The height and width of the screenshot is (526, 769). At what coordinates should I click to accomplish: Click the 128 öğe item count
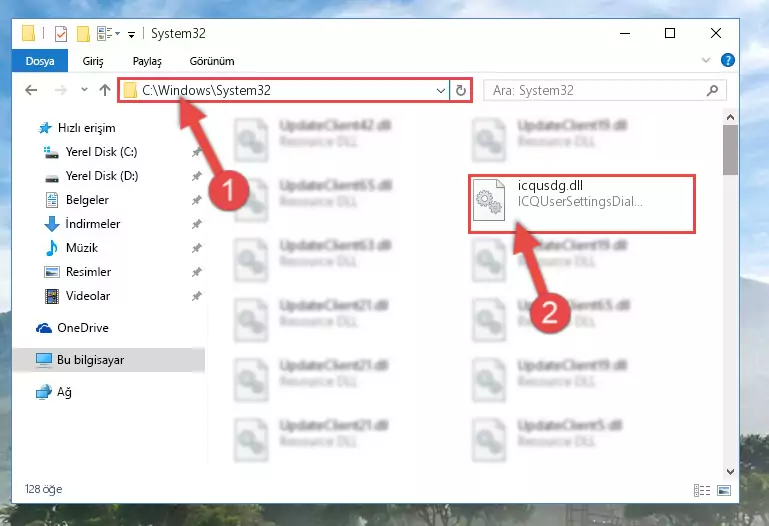tap(44, 489)
